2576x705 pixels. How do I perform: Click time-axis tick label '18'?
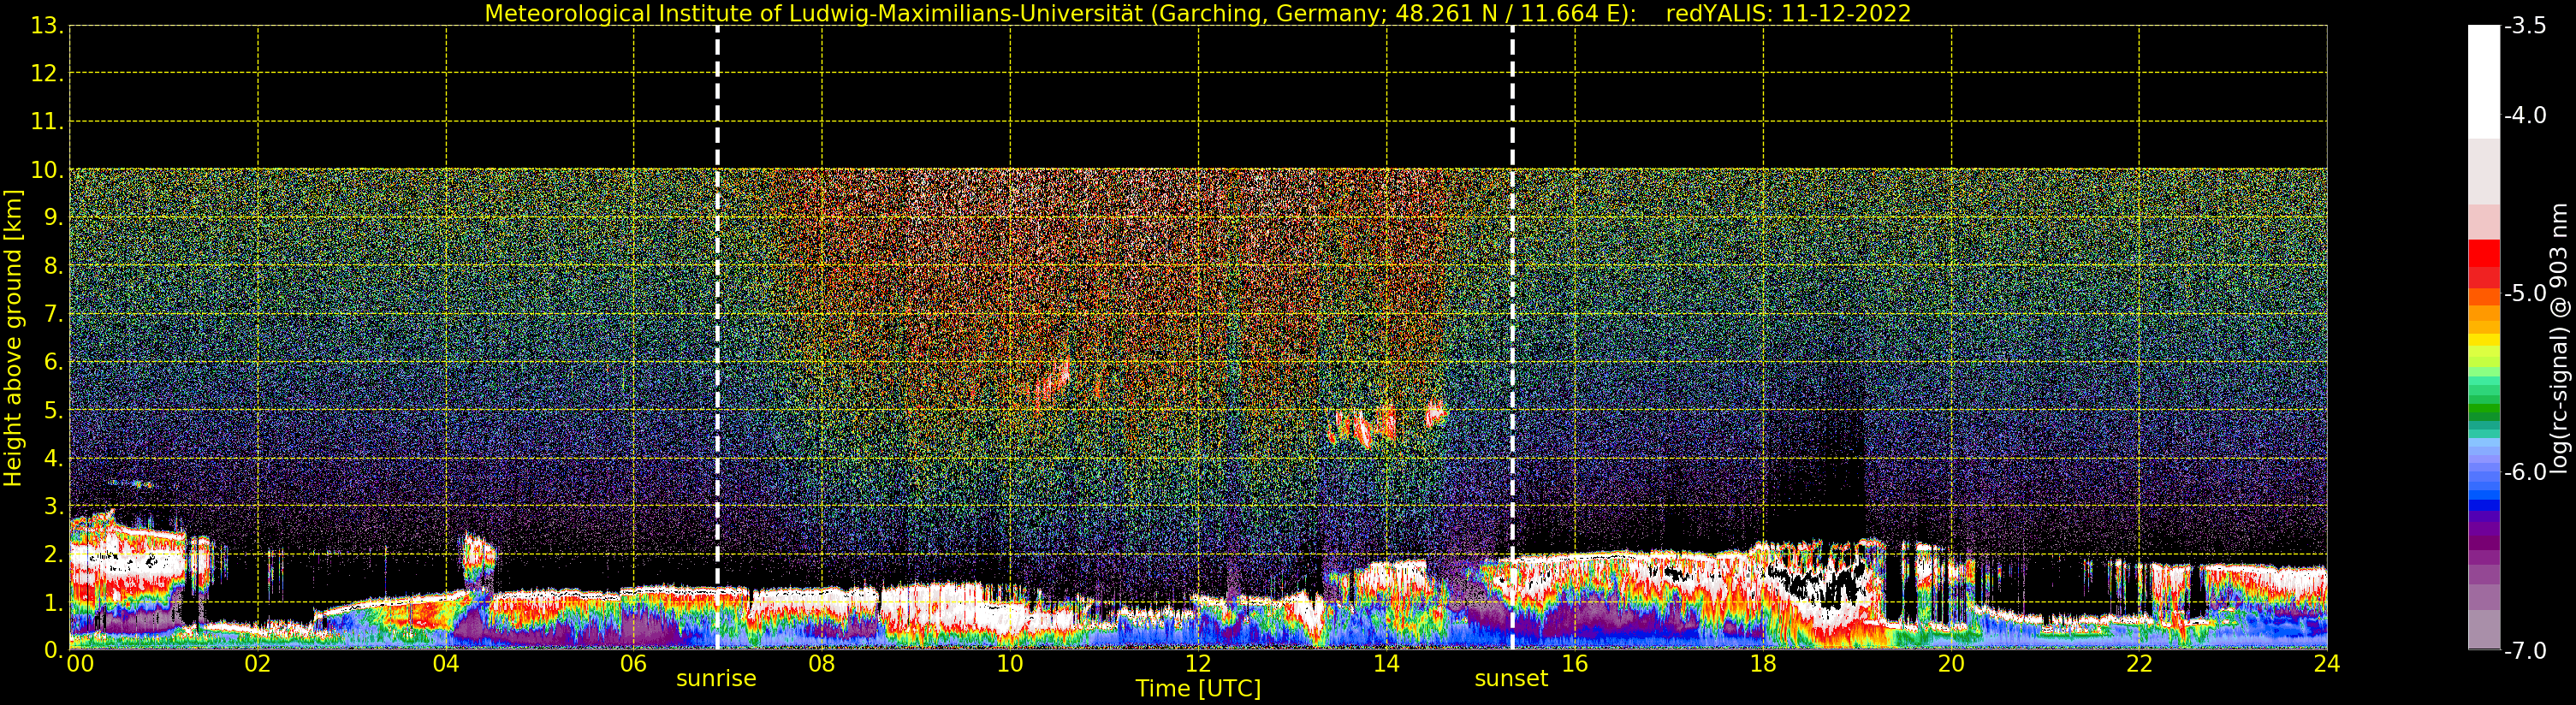click(1762, 664)
